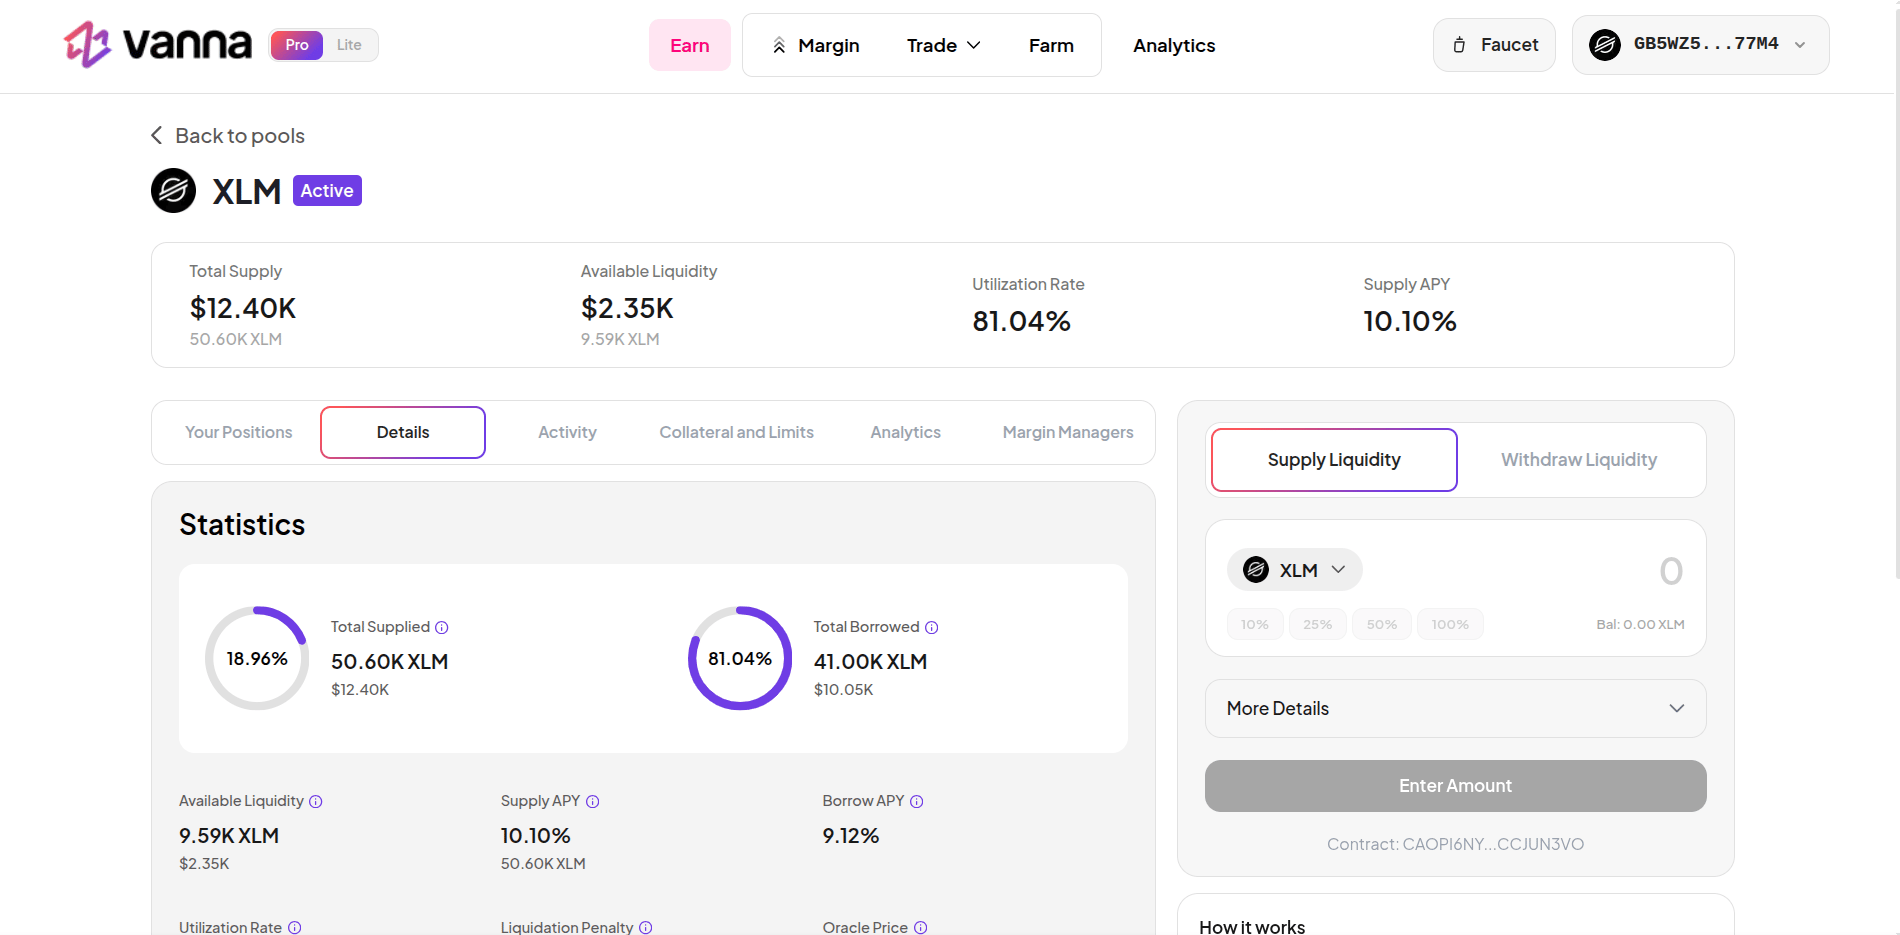Open the pool Analytics tab
Viewport: 1900px width, 935px height.
pos(905,432)
